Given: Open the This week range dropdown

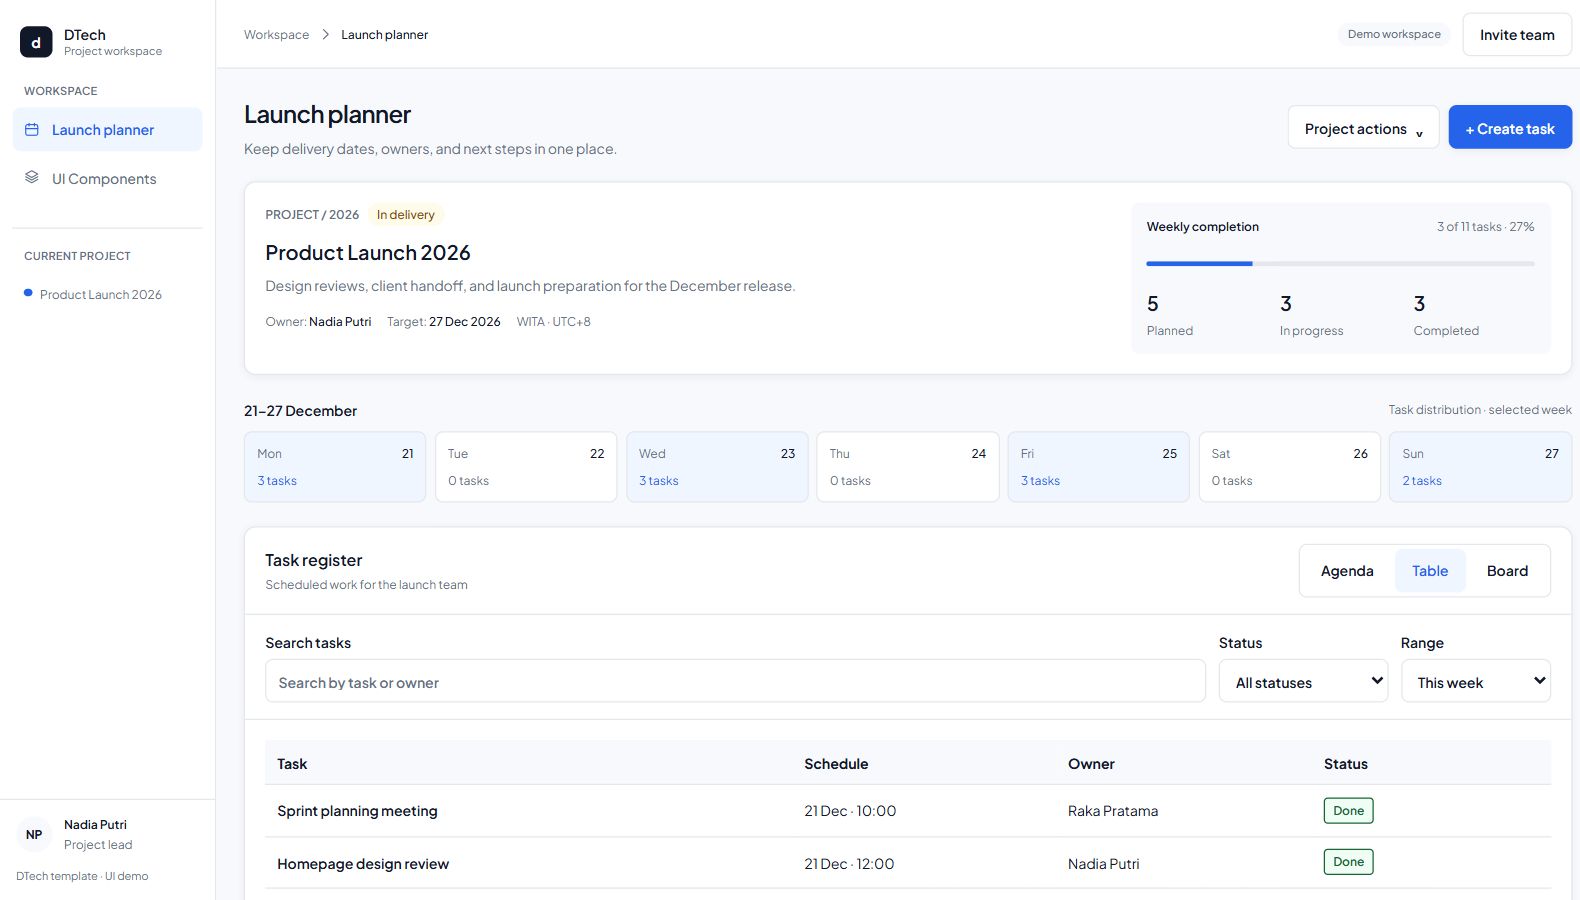Looking at the screenshot, I should coord(1476,681).
